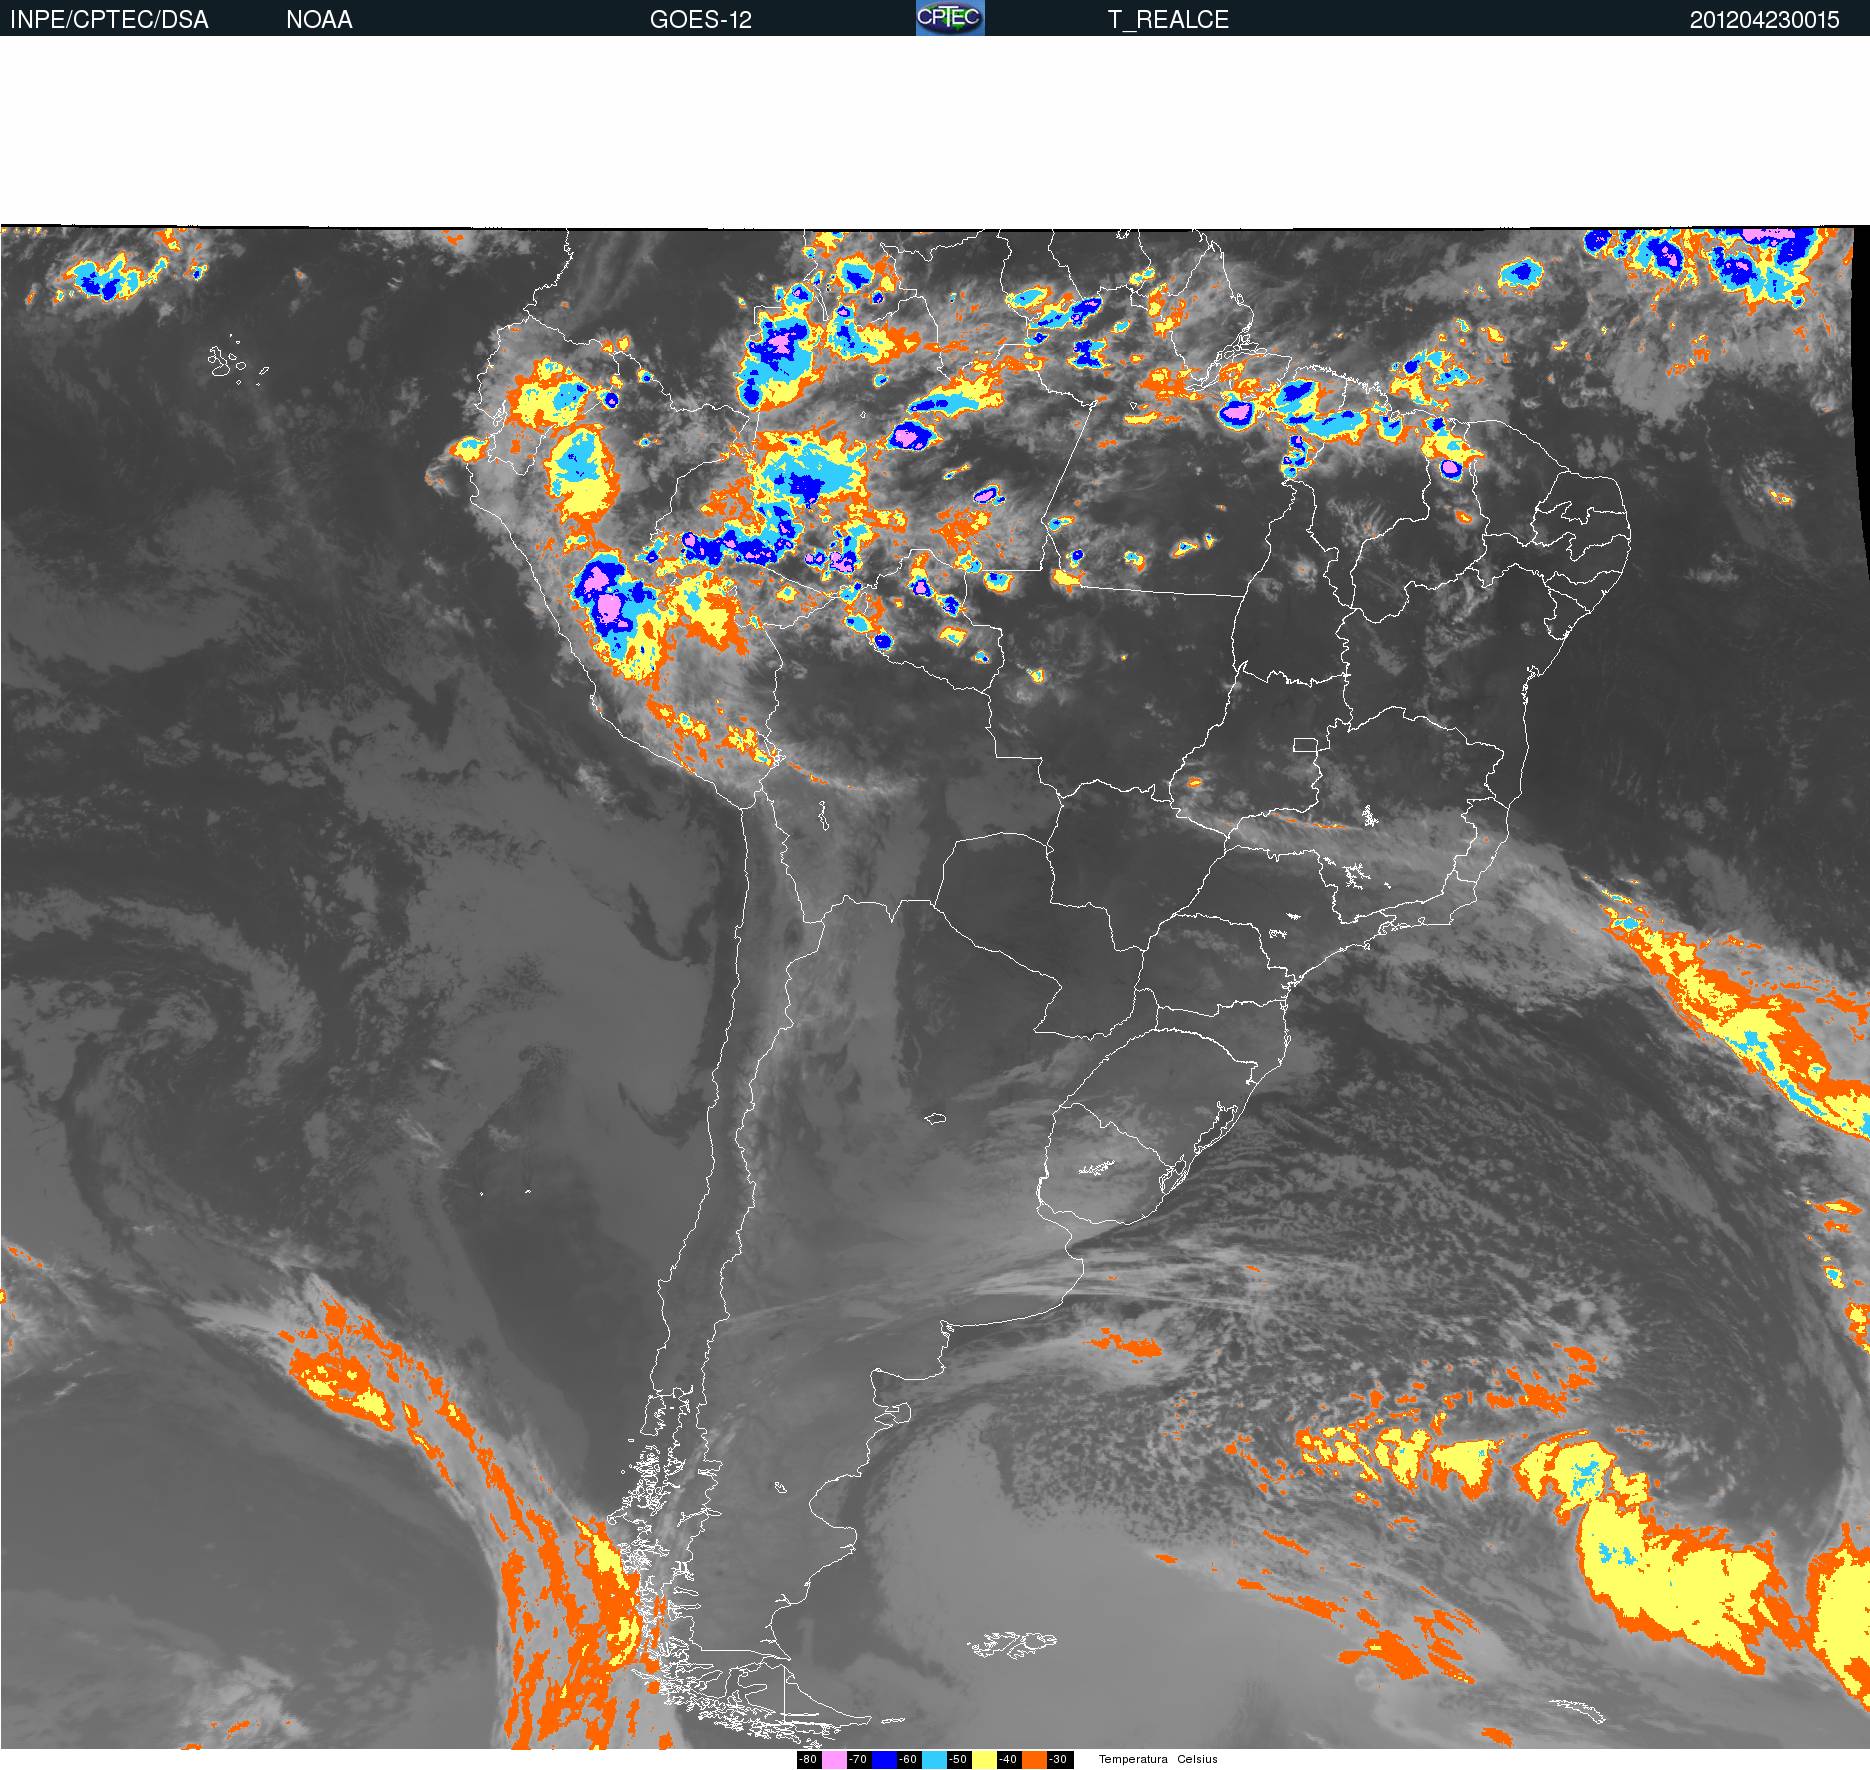This screenshot has height=1770, width=1870.
Task: Click the -60 legend value
Action: (909, 1759)
